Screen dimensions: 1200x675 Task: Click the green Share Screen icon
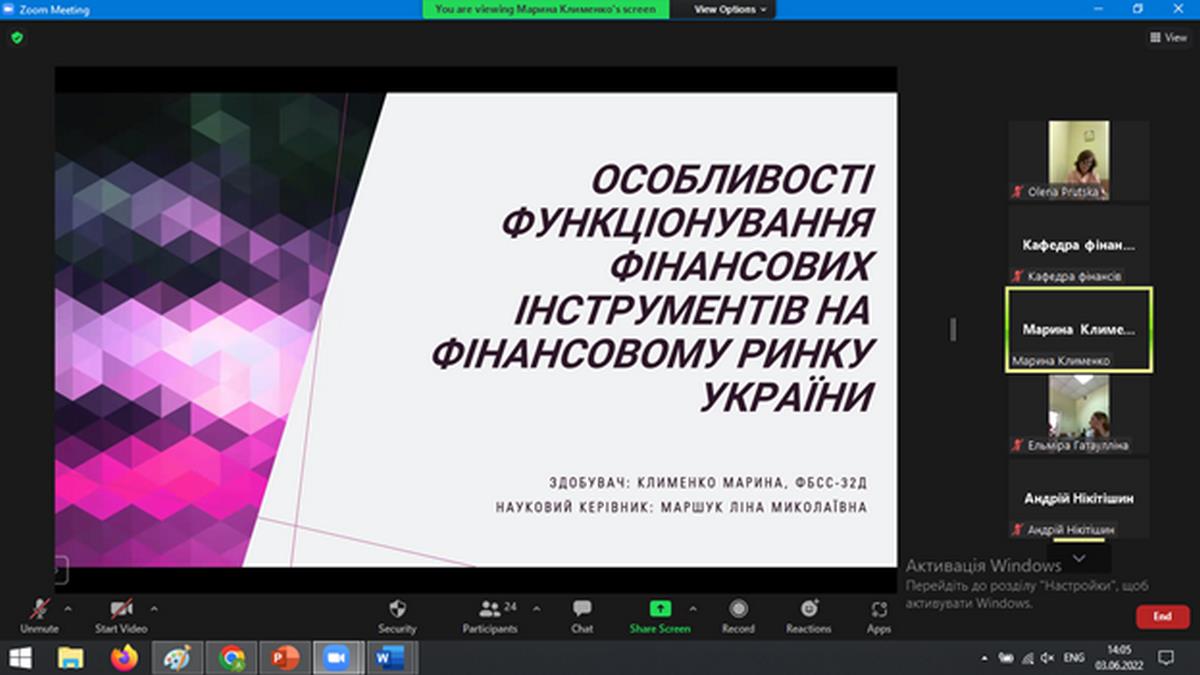(x=660, y=609)
